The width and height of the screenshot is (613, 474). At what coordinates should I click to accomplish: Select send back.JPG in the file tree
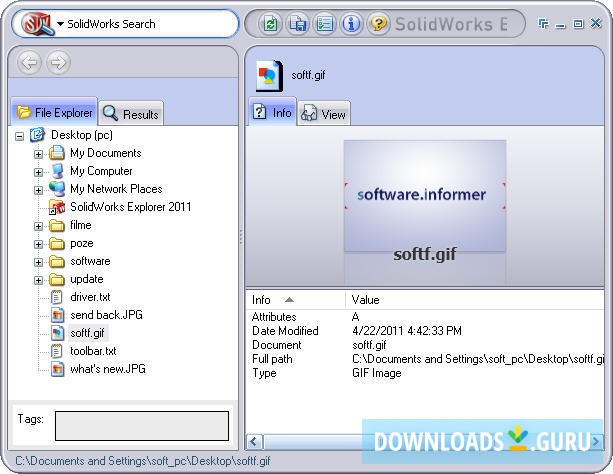(106, 315)
